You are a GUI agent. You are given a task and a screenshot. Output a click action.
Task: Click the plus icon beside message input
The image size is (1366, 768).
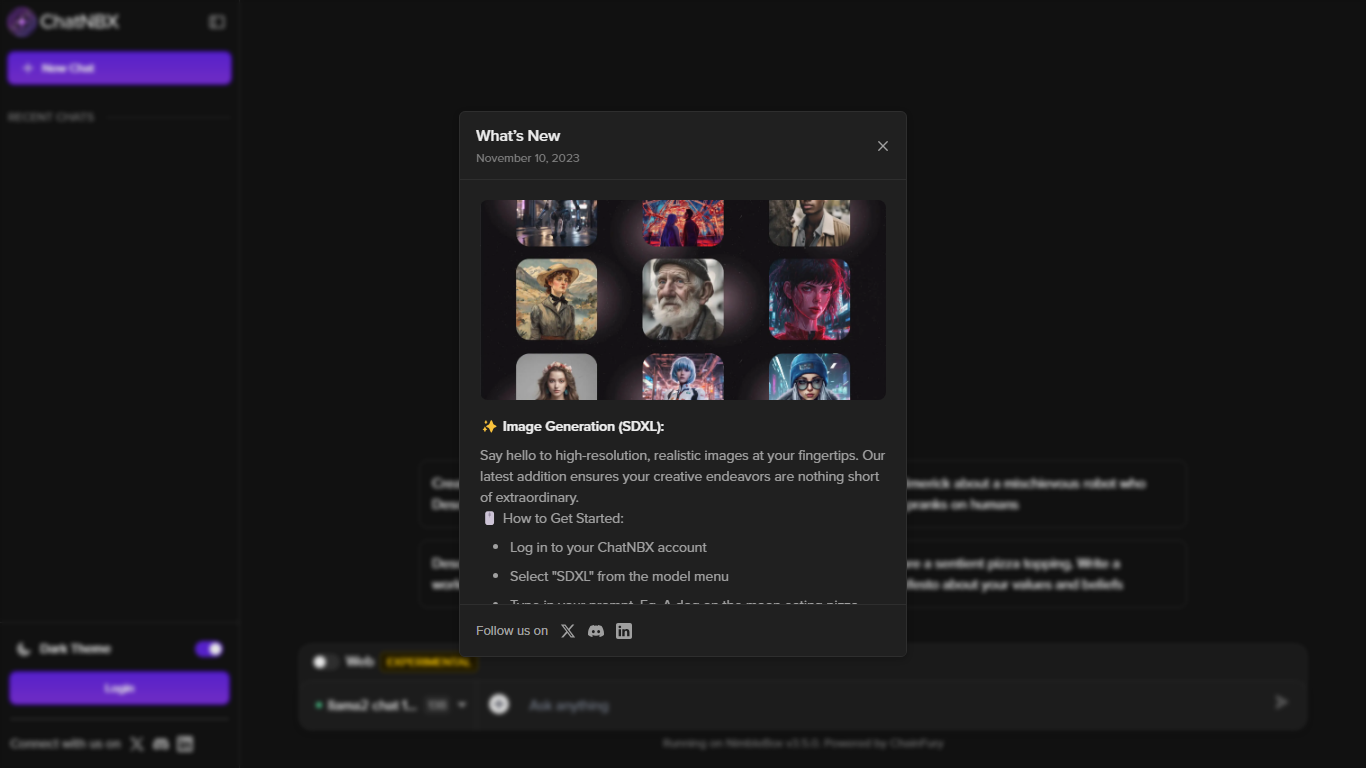(x=499, y=705)
